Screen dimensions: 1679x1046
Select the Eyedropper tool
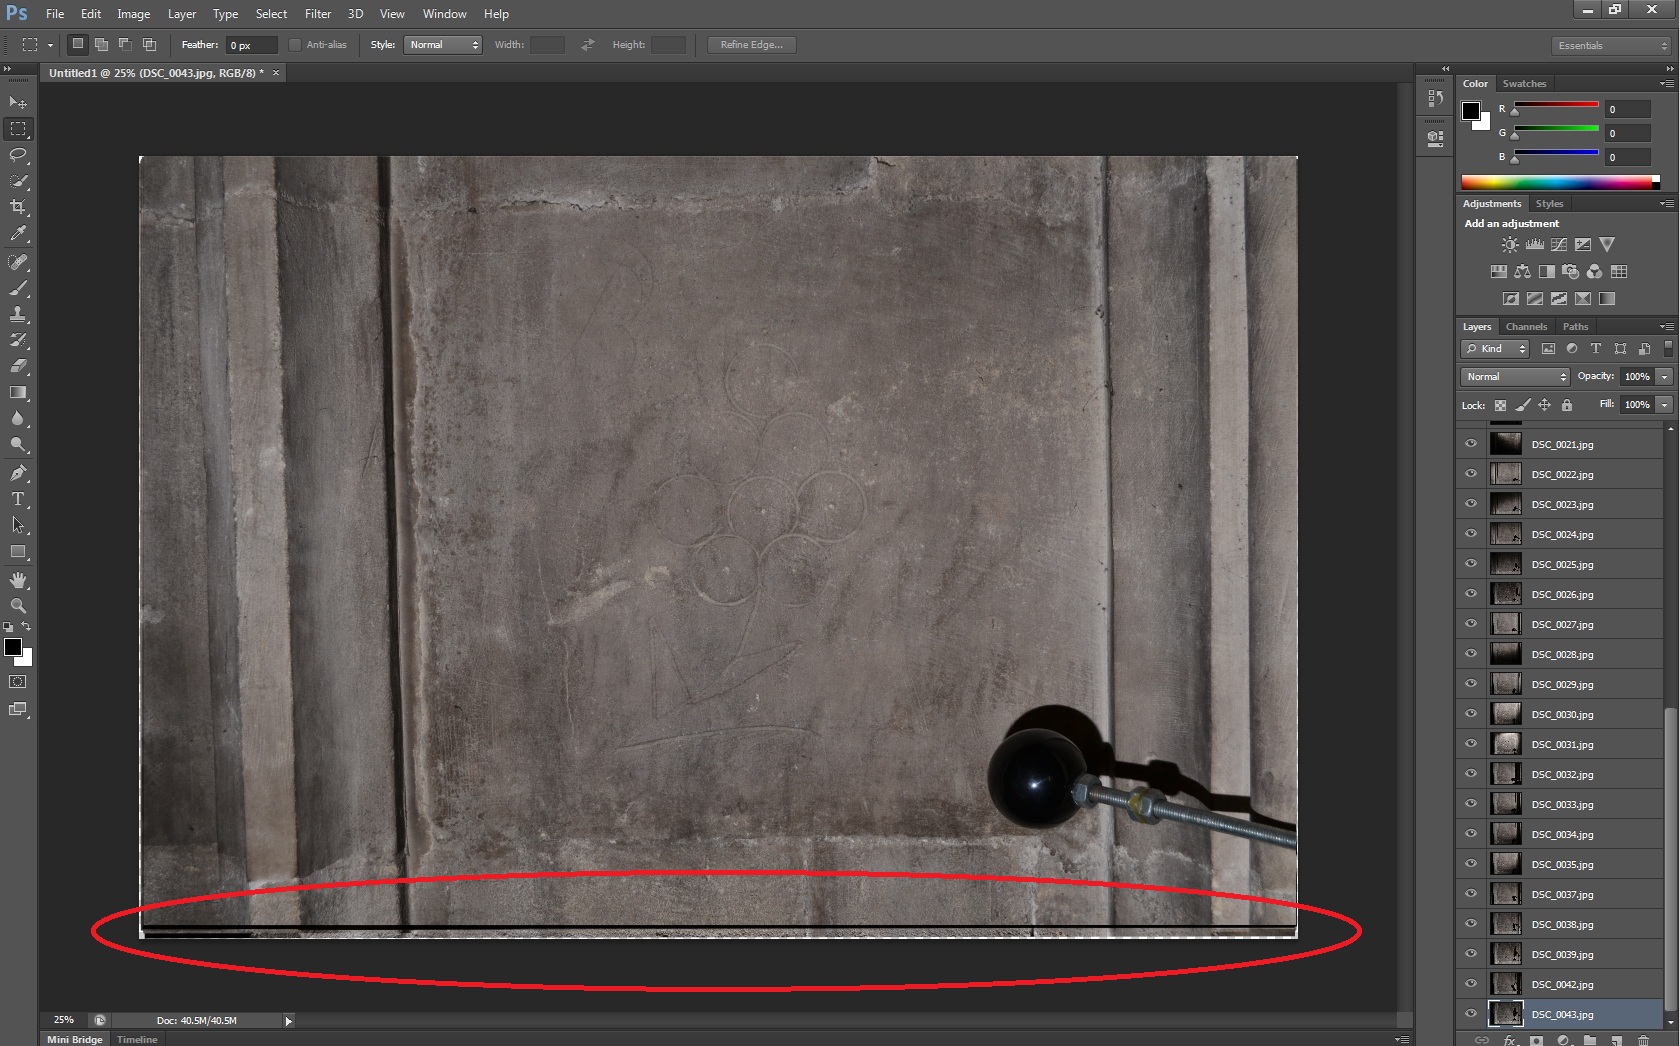pyautogui.click(x=18, y=233)
